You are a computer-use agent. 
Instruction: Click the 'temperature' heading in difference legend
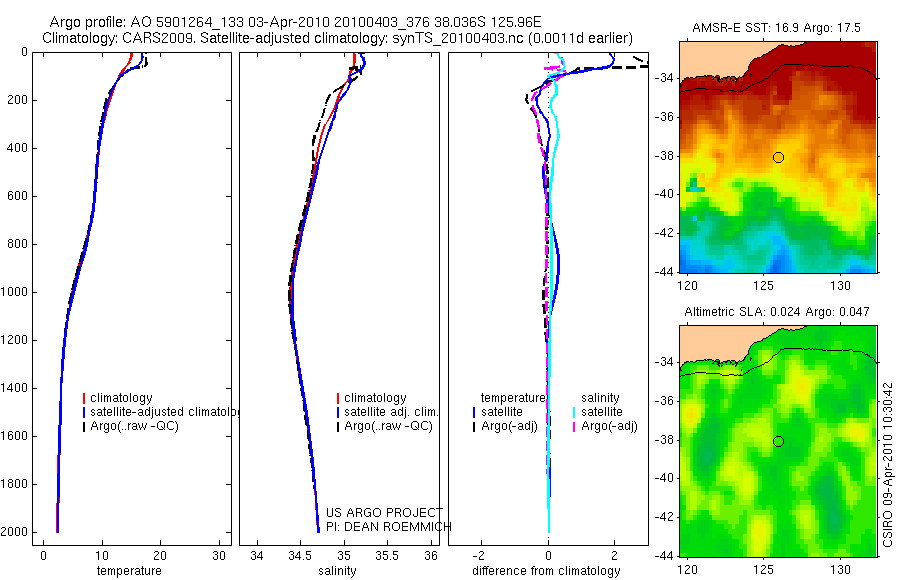(513, 398)
